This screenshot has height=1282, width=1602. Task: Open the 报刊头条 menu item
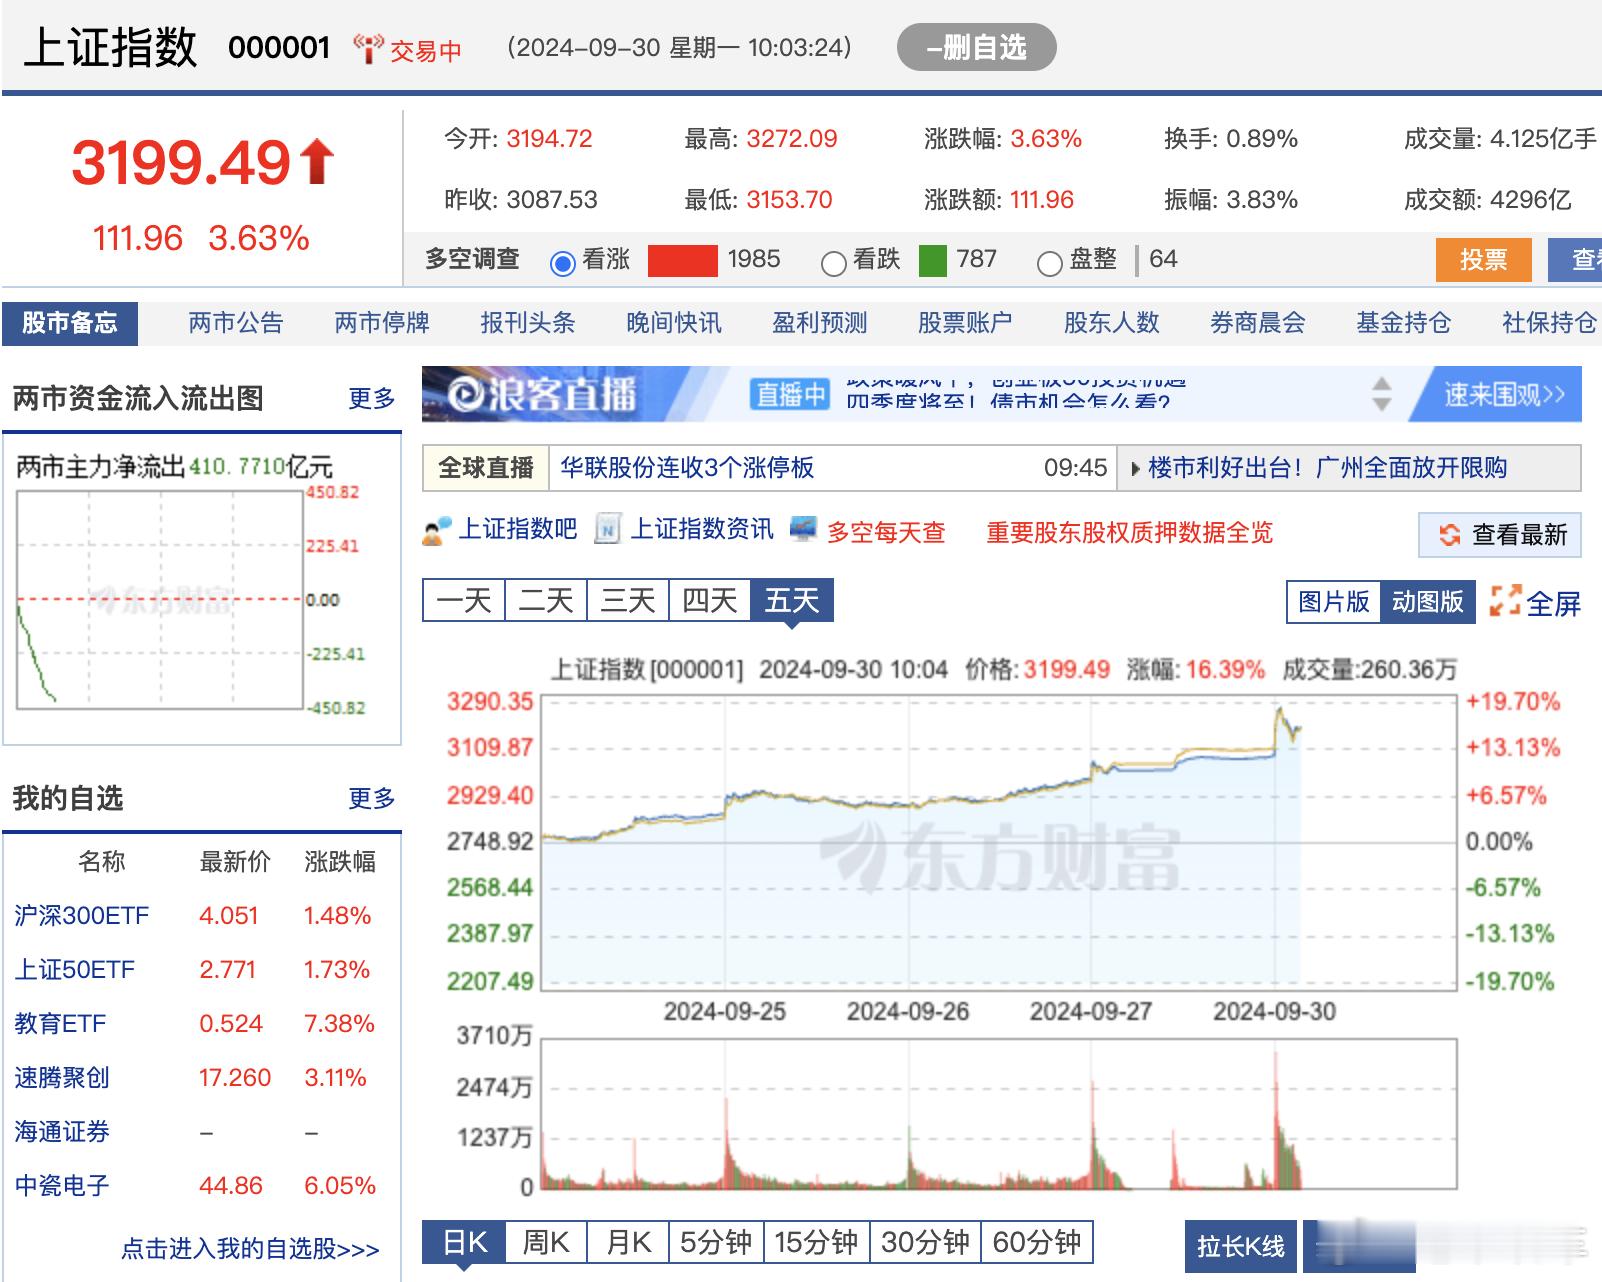(528, 323)
